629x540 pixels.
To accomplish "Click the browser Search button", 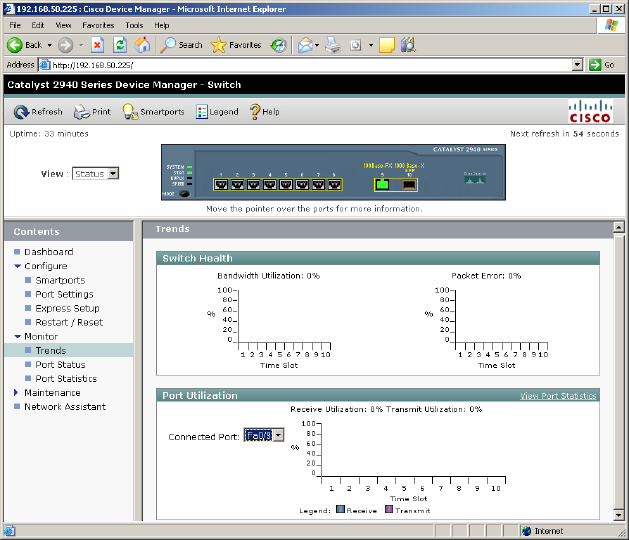I will click(x=181, y=45).
